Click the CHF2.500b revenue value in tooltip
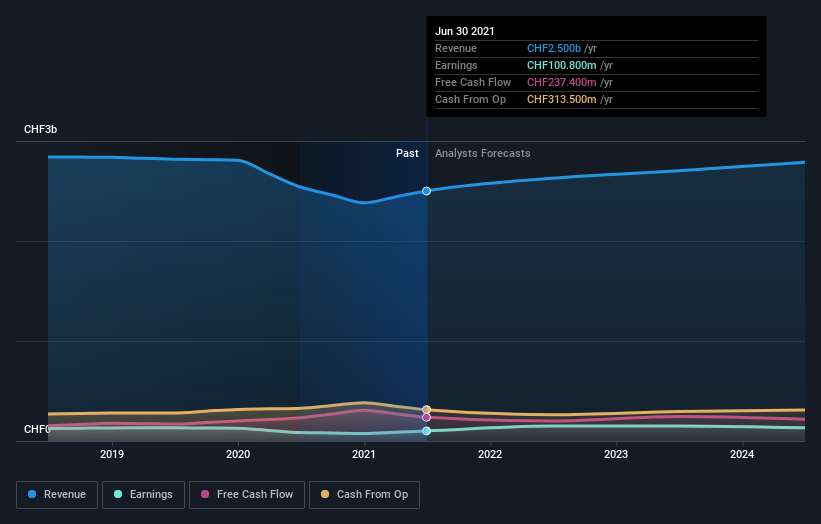The image size is (821, 524). click(554, 48)
